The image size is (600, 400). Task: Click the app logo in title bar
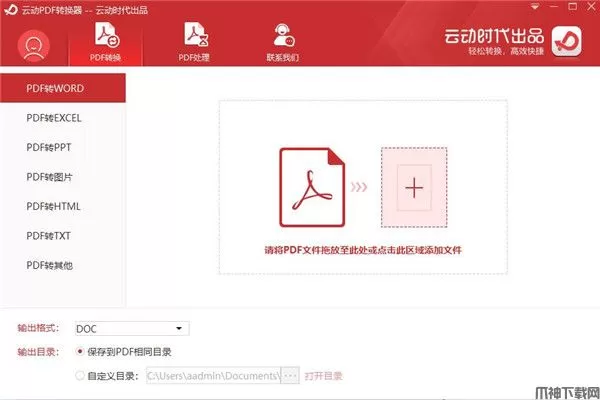pos(11,10)
